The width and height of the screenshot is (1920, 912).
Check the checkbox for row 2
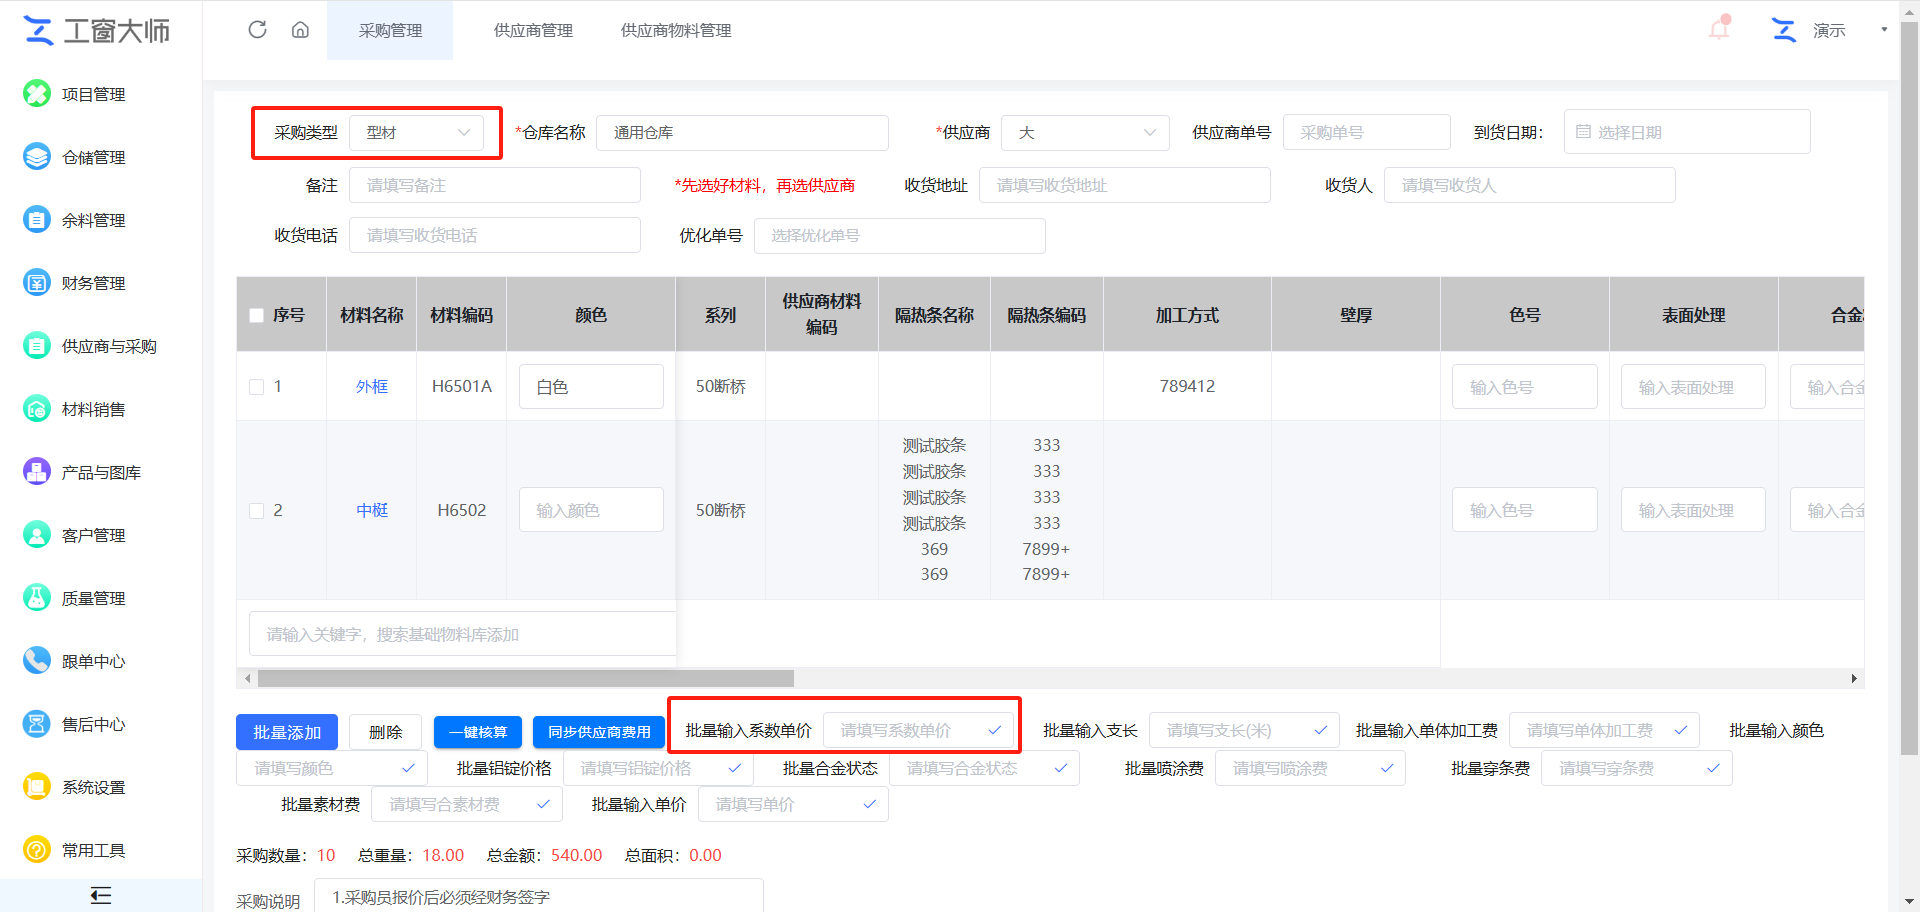(x=256, y=511)
